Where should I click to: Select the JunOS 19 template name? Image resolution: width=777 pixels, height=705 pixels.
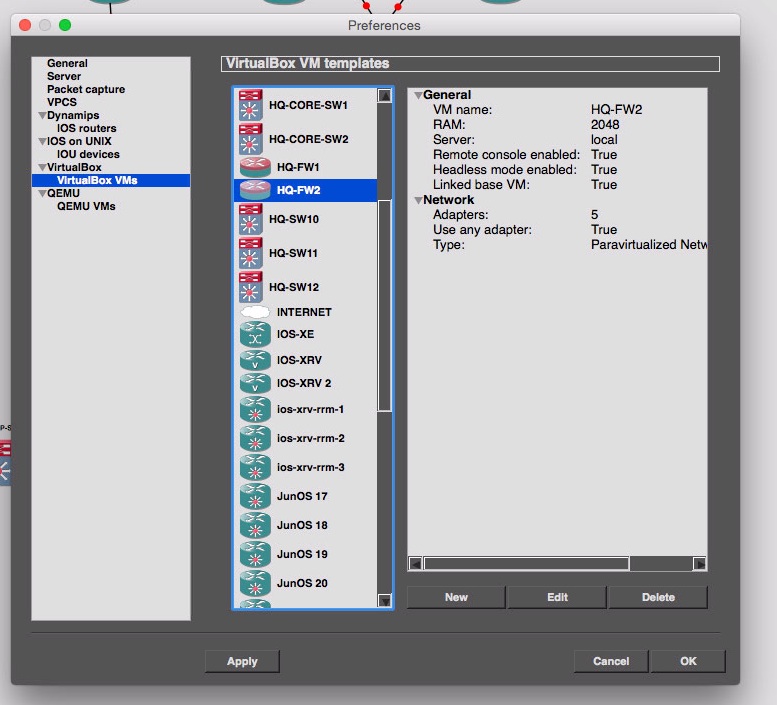coord(302,554)
